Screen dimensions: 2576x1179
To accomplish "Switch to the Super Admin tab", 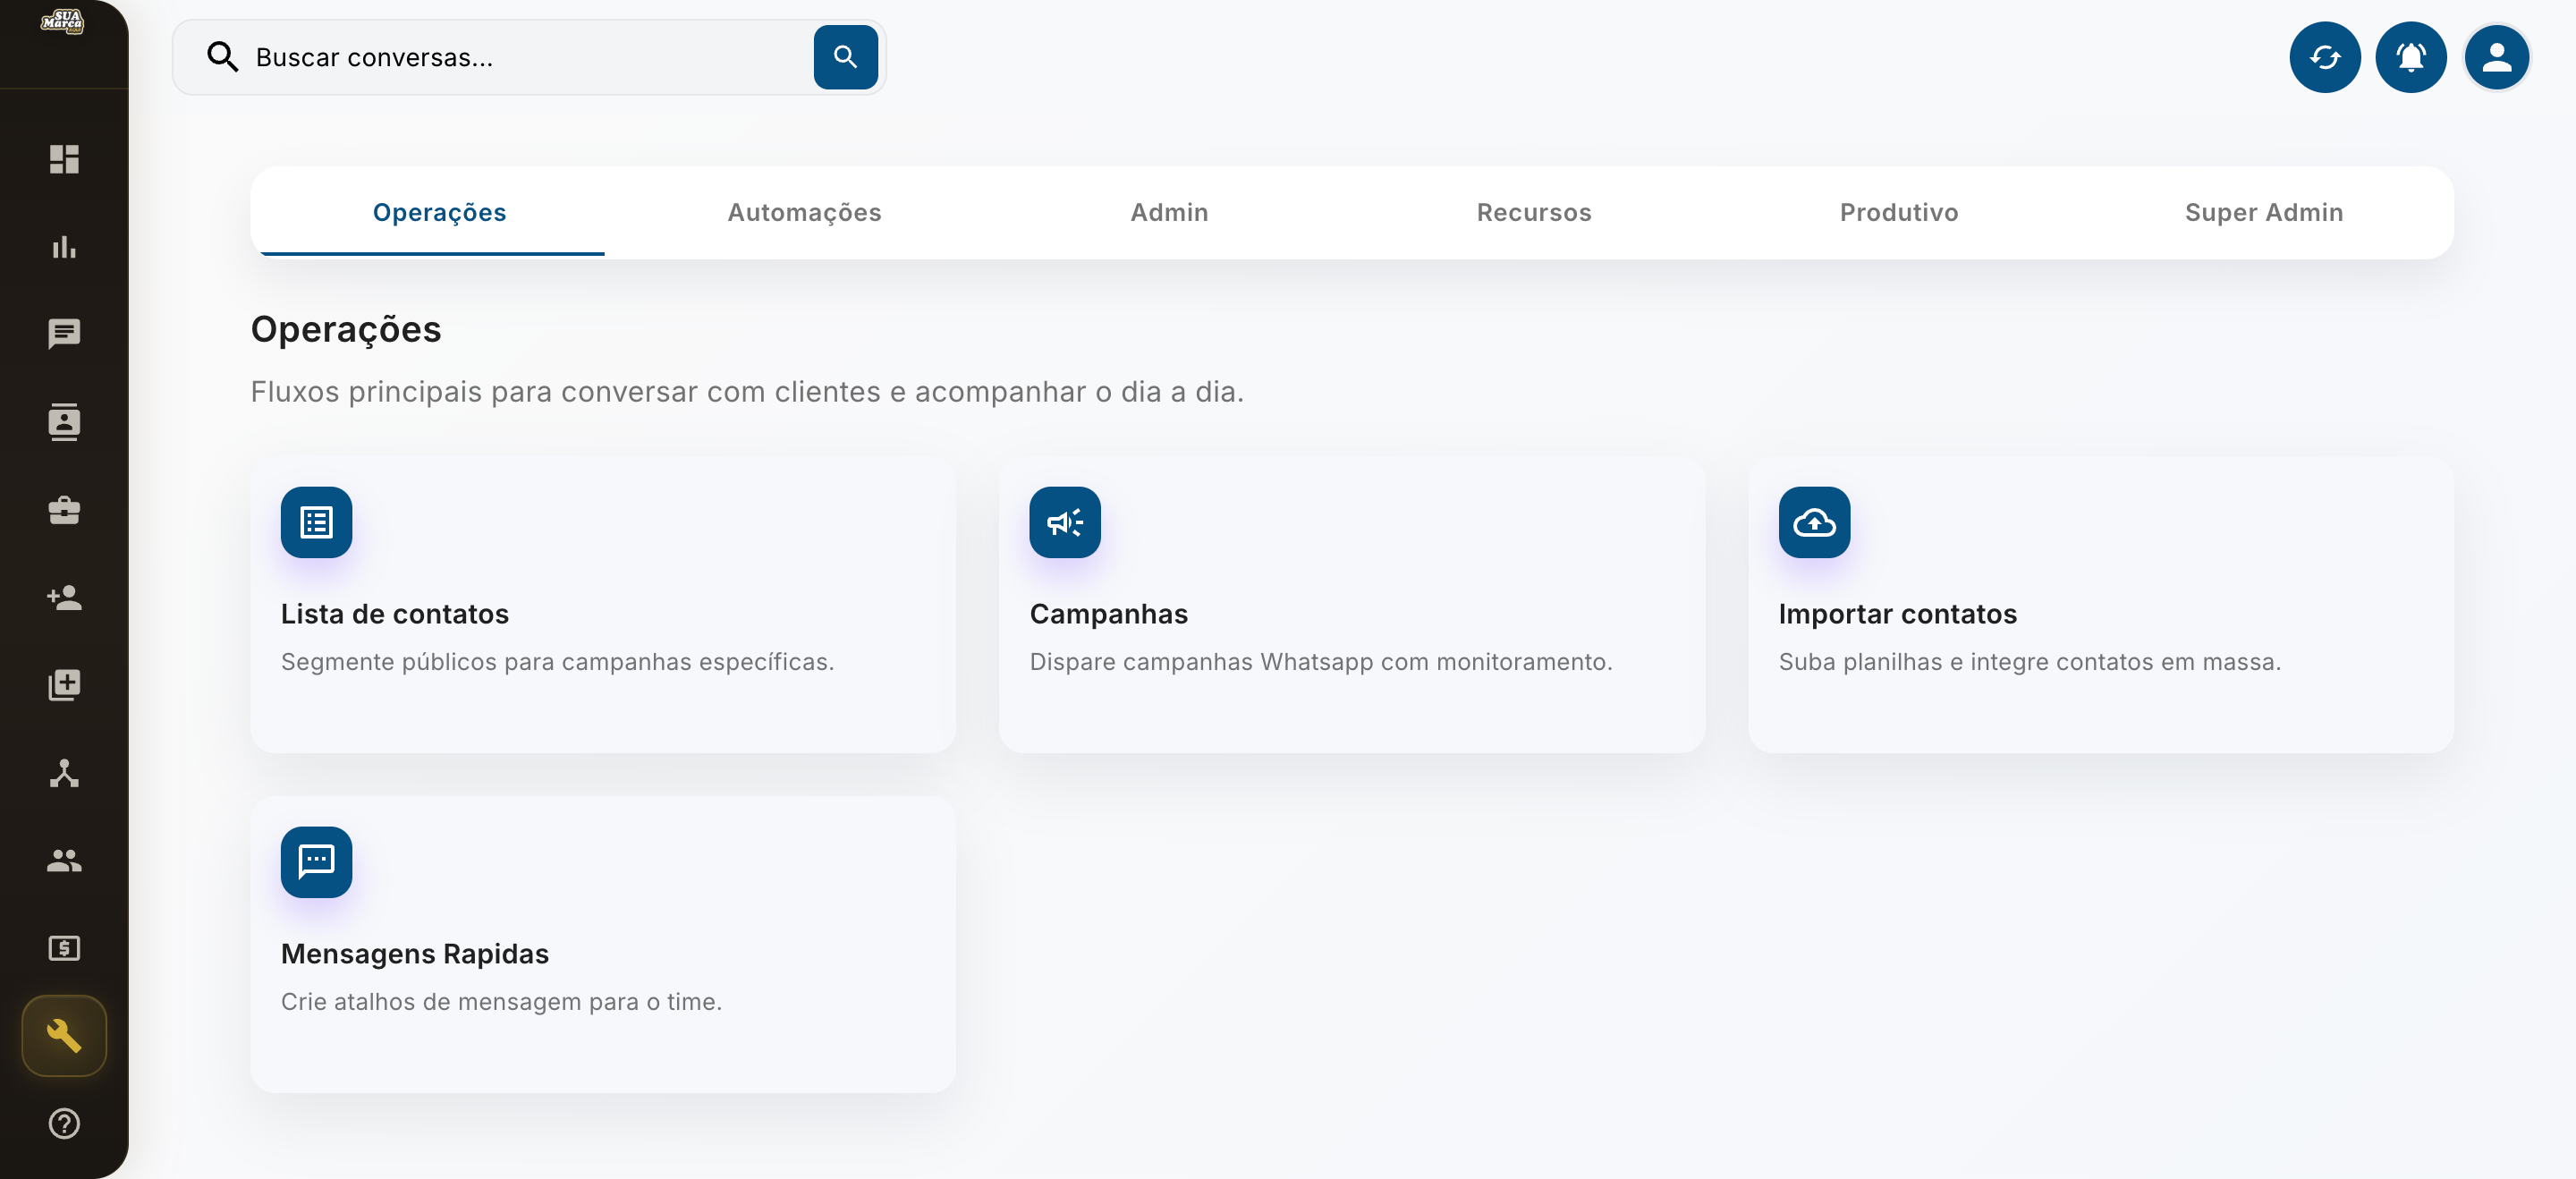I will (2264, 213).
